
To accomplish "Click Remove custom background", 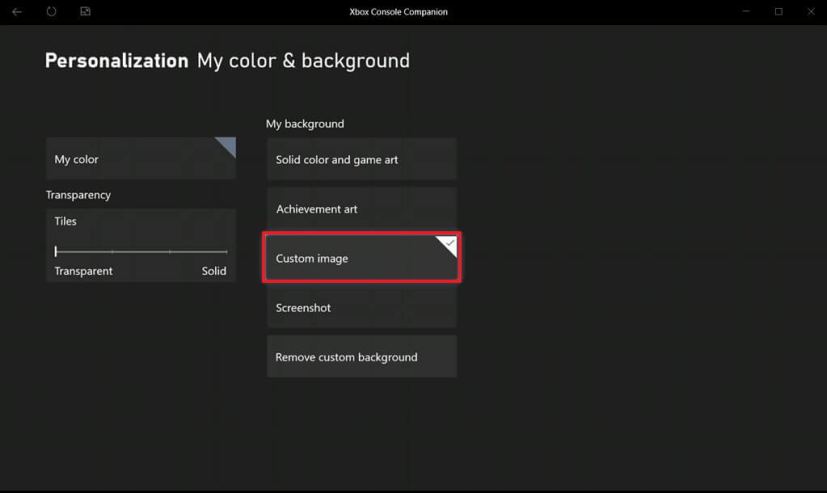I will point(362,357).
